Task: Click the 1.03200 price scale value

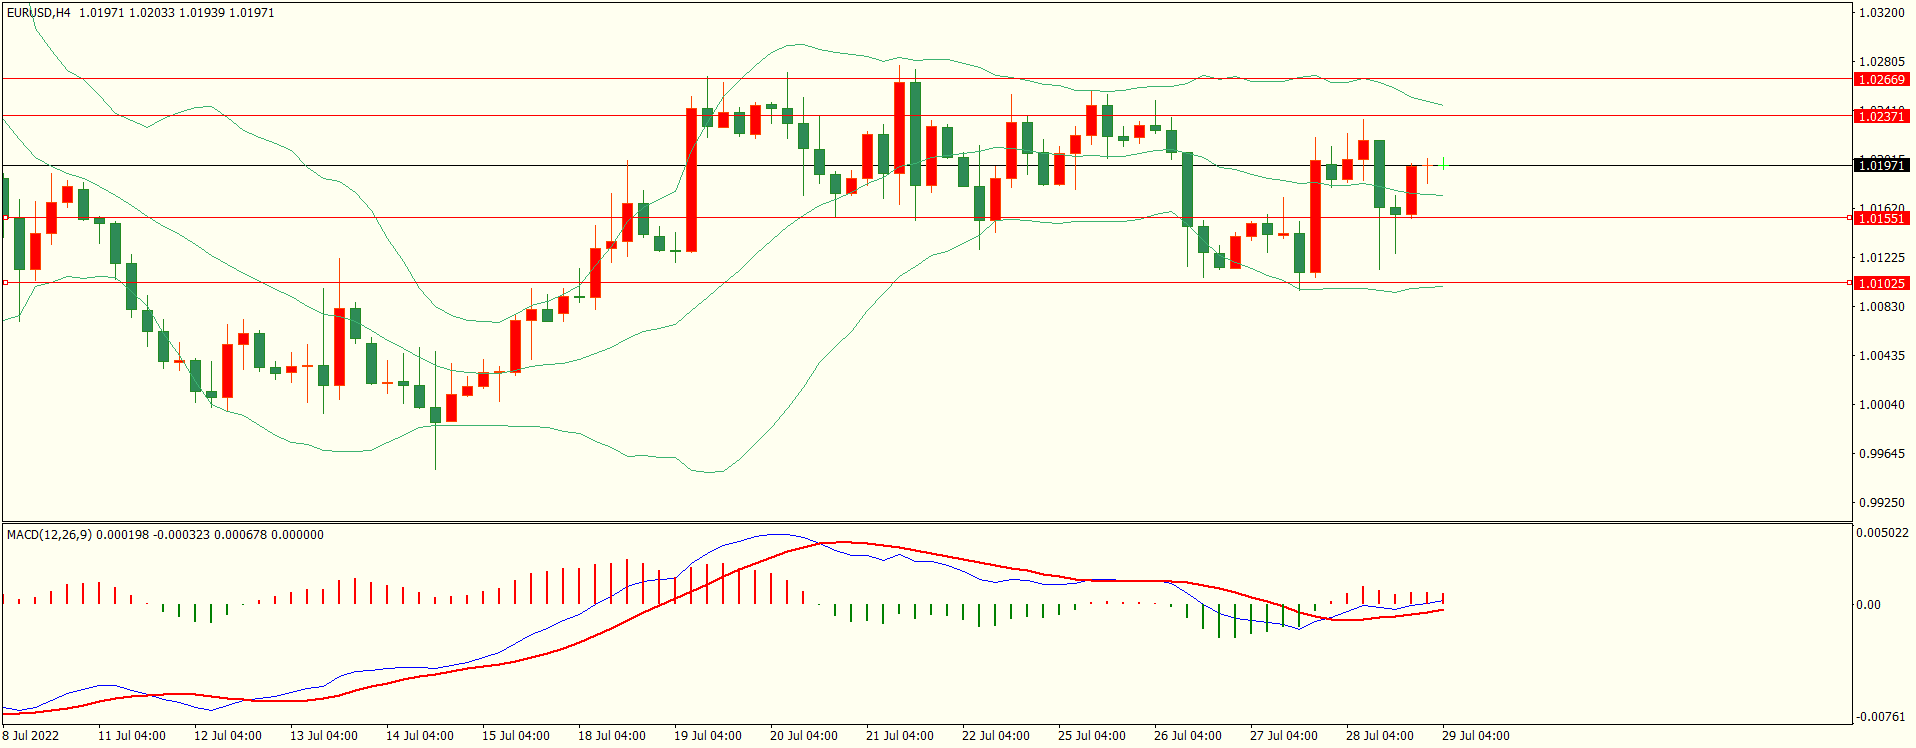Action: pos(1881,13)
